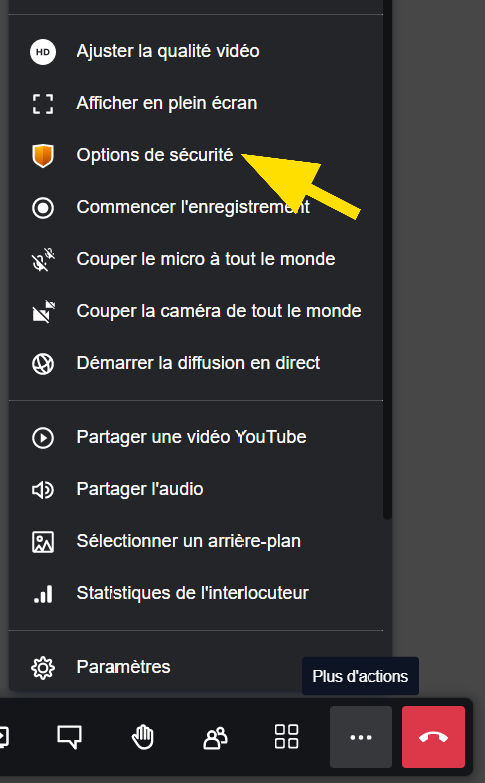Image resolution: width=485 pixels, height=783 pixels.
Task: Click the orange security shield icon
Action: 43,156
